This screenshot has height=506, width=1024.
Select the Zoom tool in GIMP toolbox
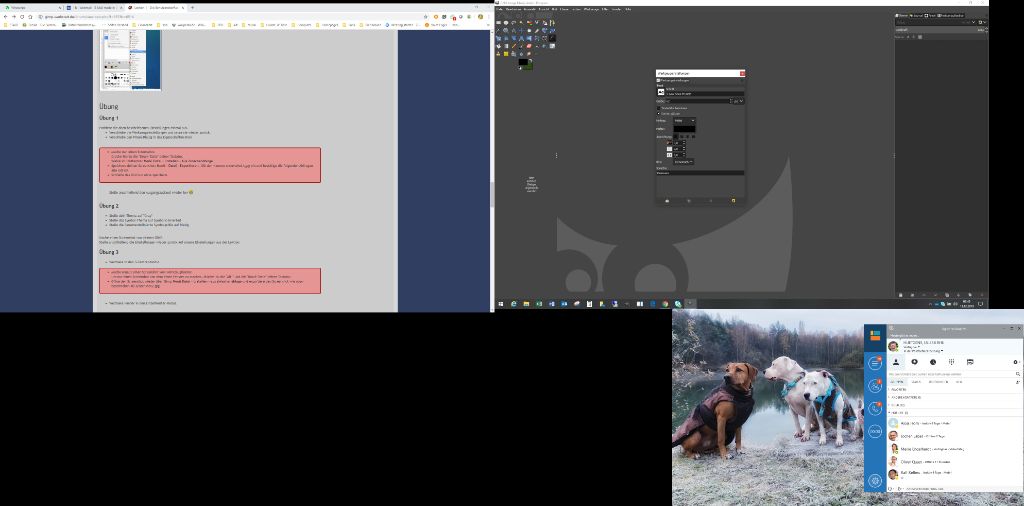point(506,30)
